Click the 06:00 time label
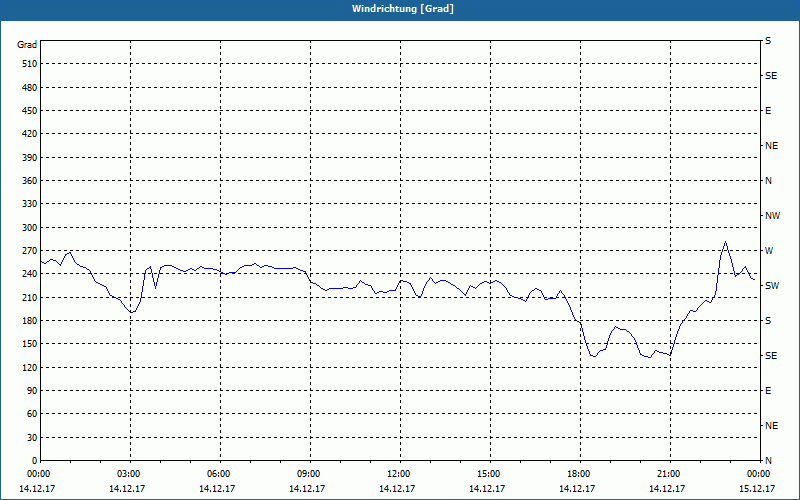The height and width of the screenshot is (500, 800). click(x=220, y=474)
